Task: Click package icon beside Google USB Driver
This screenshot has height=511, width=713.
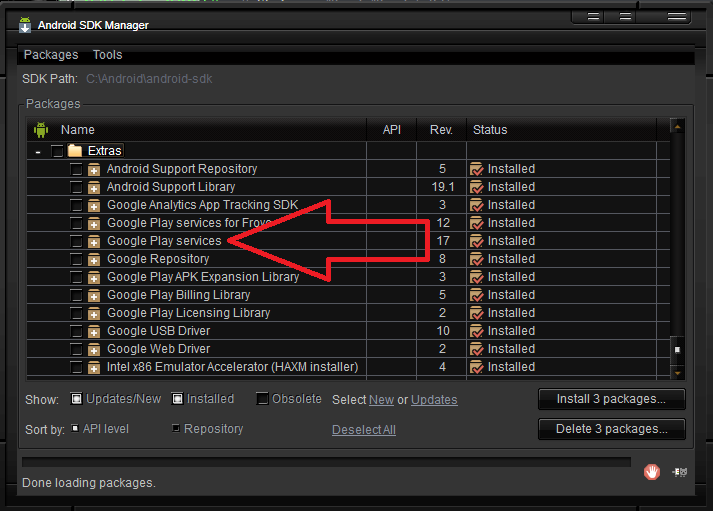Action: tap(94, 331)
